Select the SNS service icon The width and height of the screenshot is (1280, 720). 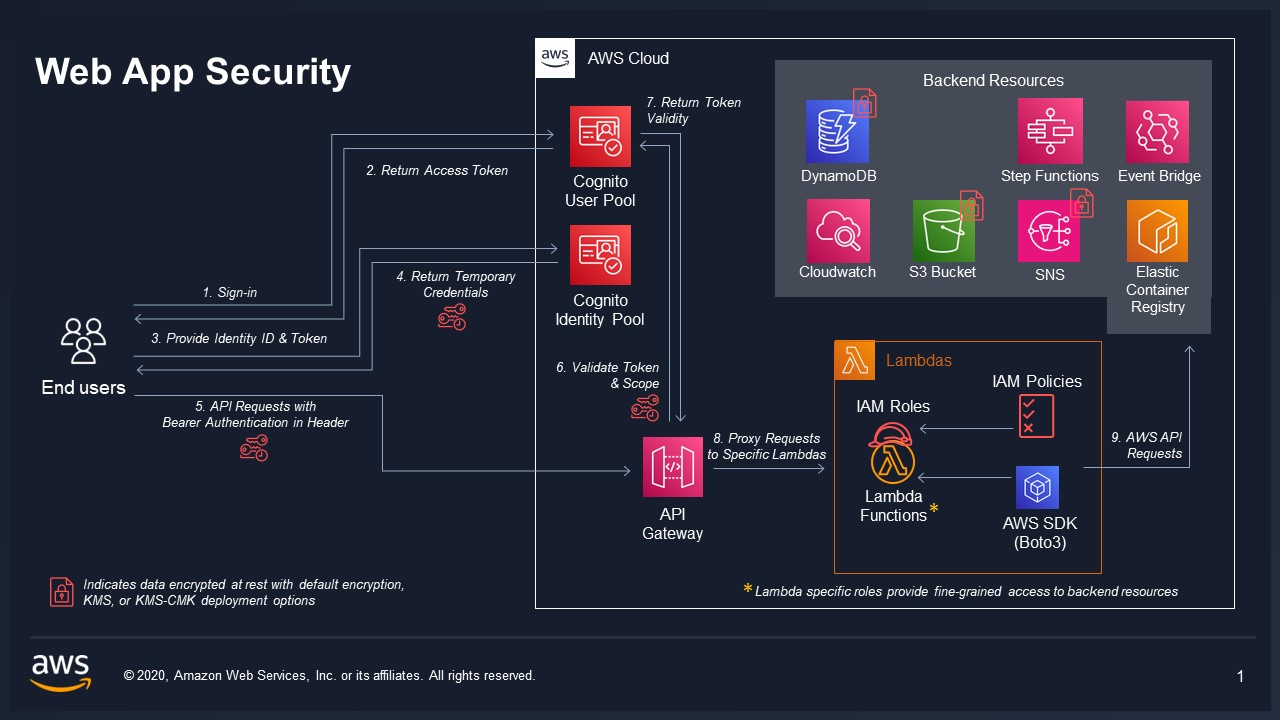[1050, 231]
